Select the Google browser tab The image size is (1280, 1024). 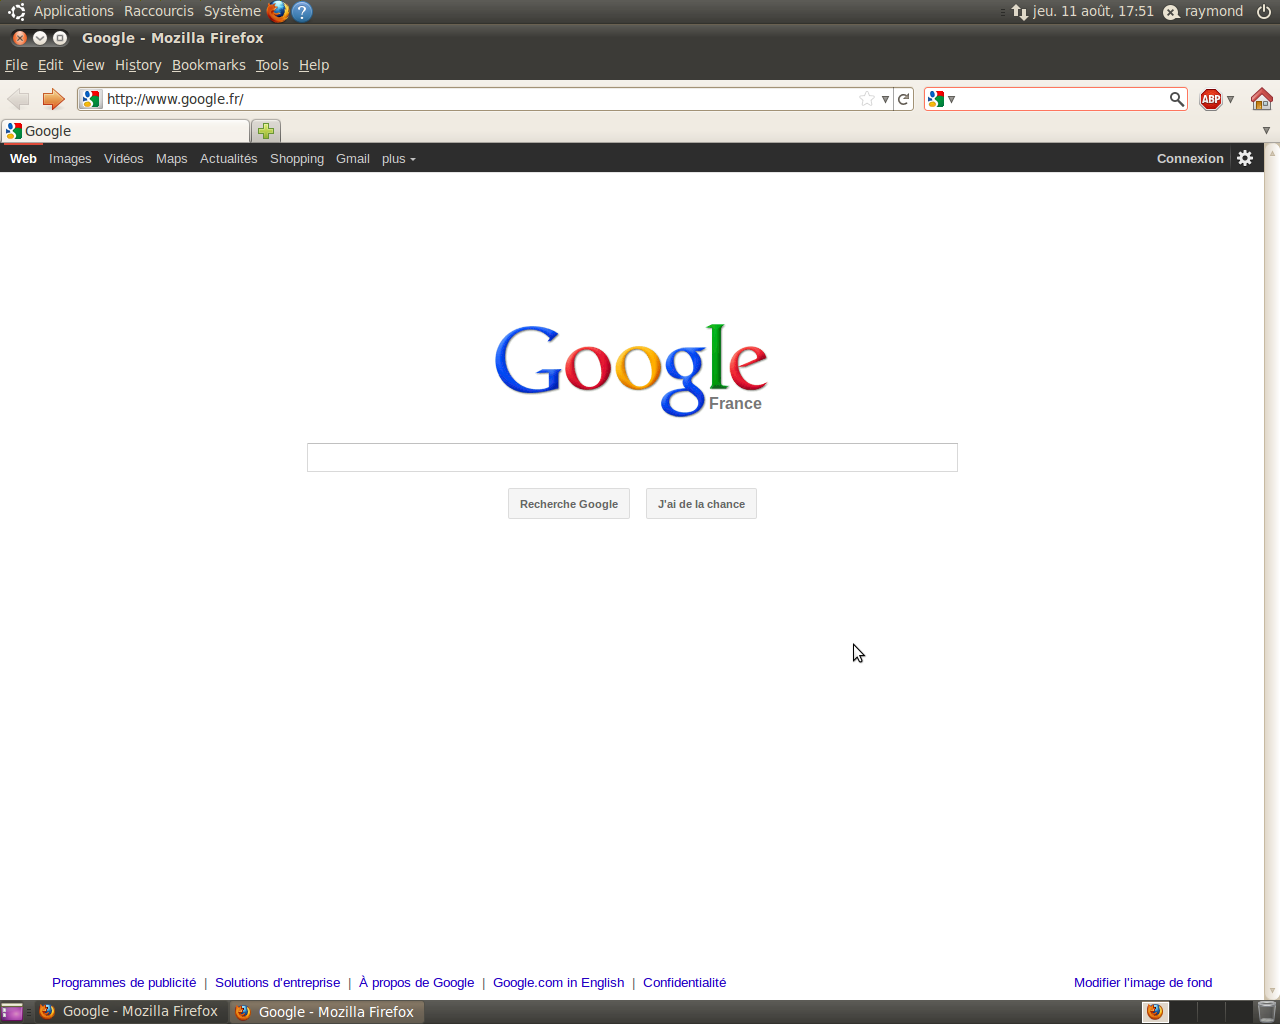point(126,131)
